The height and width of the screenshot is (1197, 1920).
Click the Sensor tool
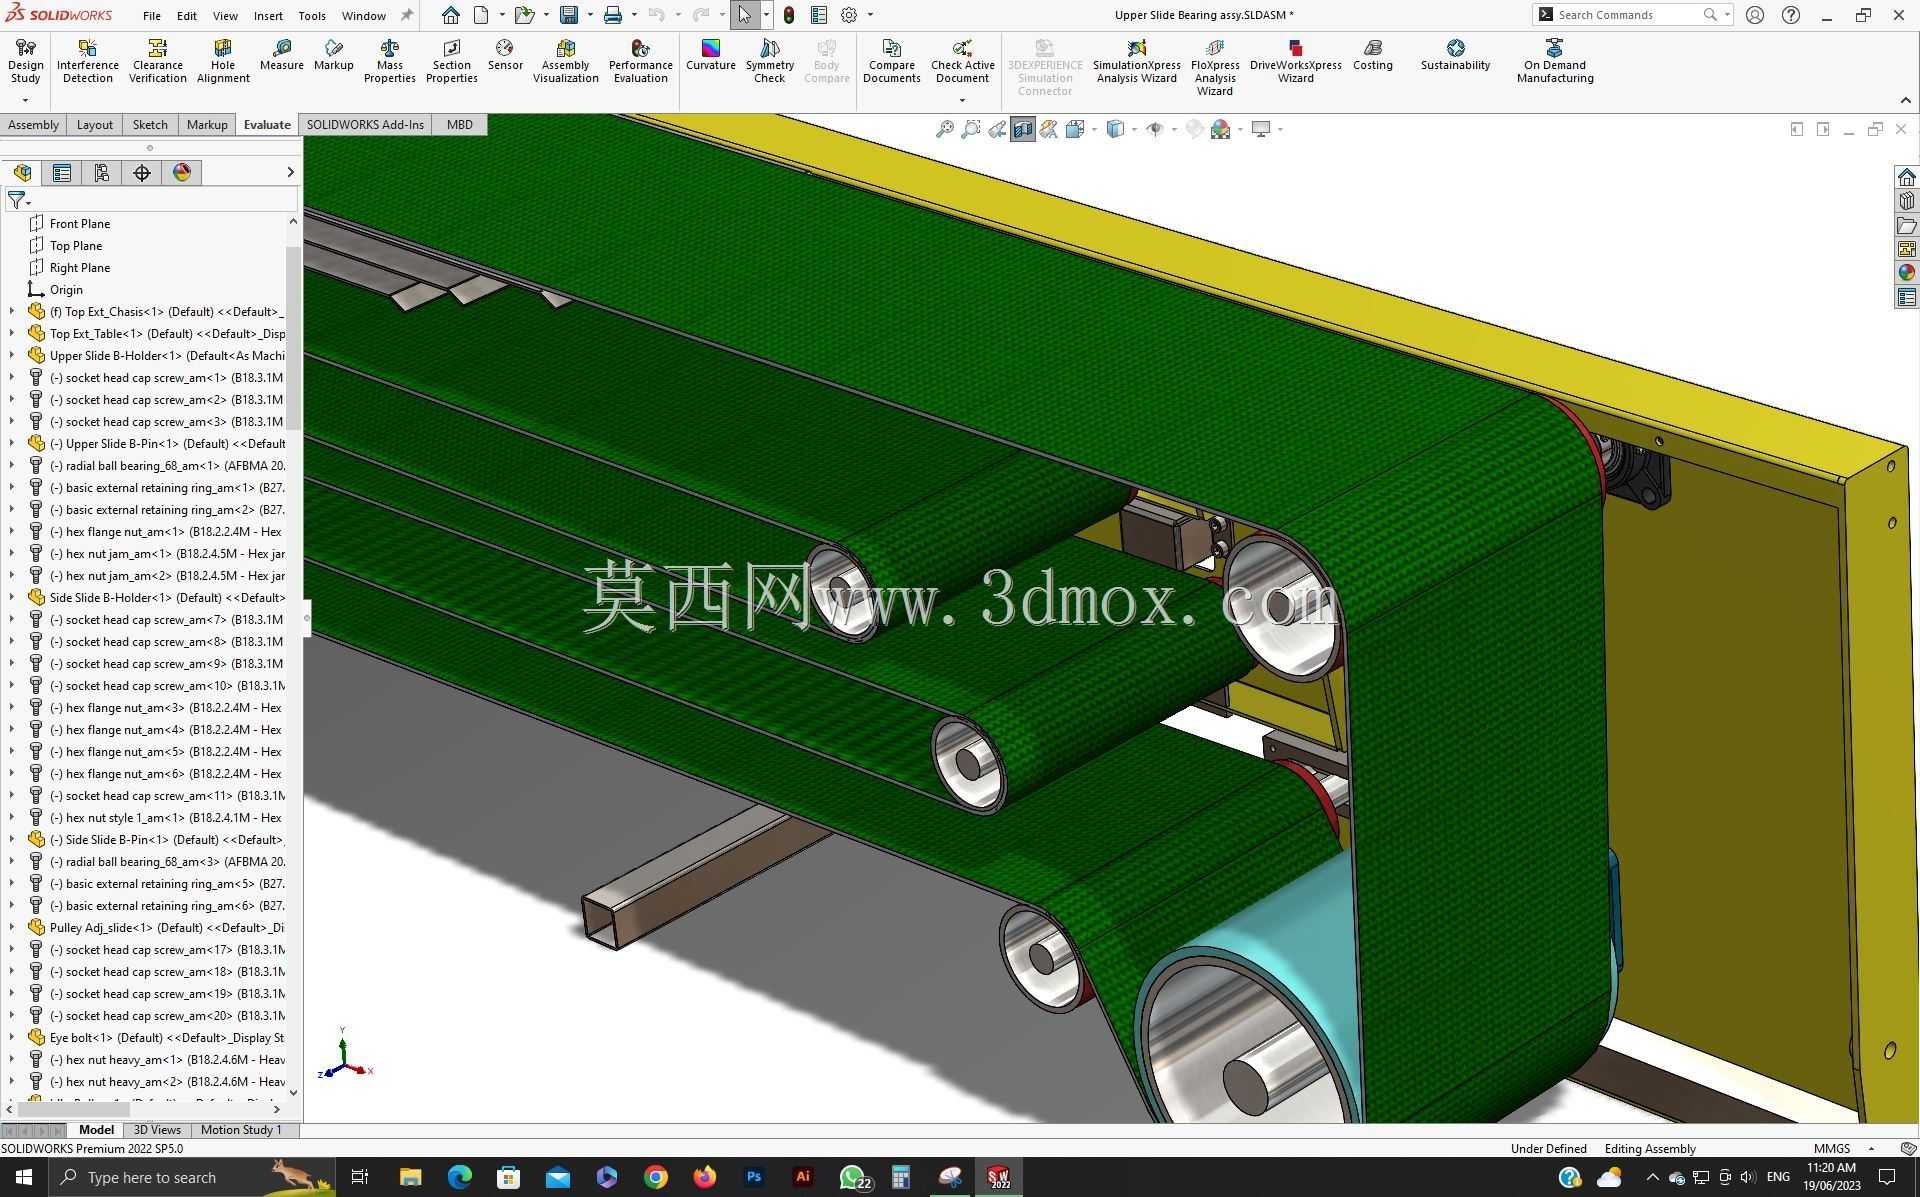click(505, 56)
